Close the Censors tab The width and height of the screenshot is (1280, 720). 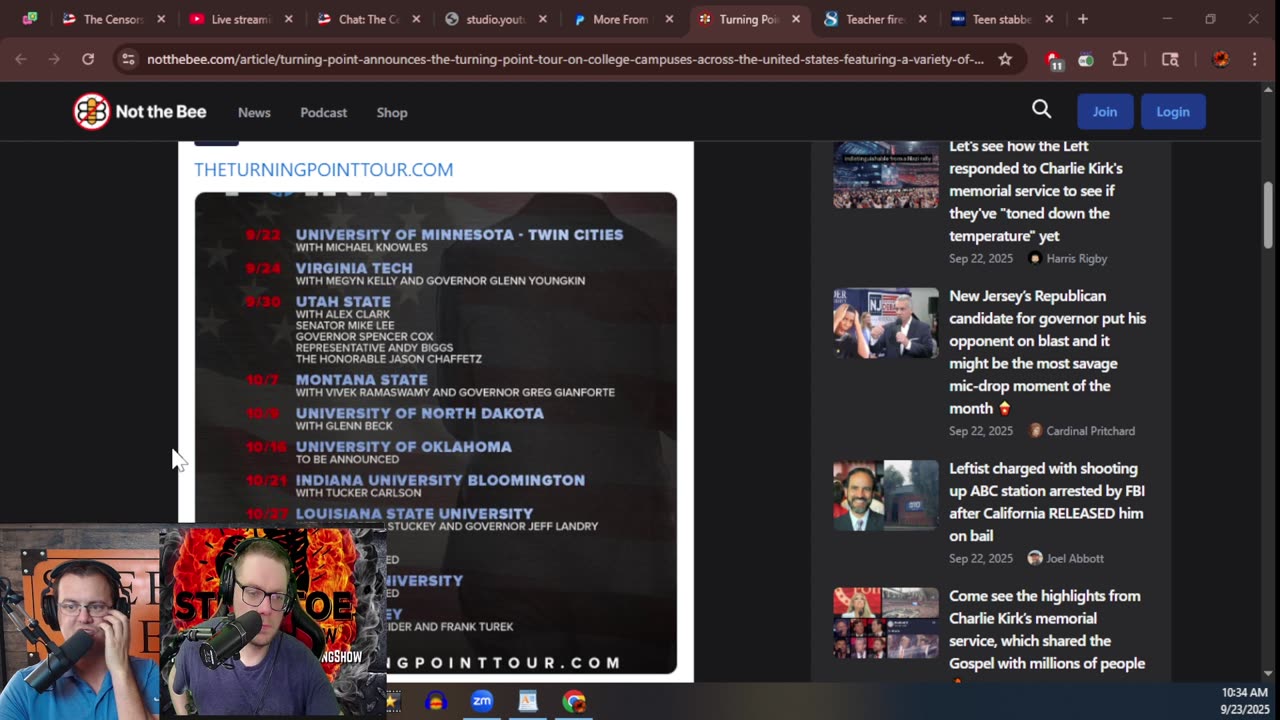[161, 19]
